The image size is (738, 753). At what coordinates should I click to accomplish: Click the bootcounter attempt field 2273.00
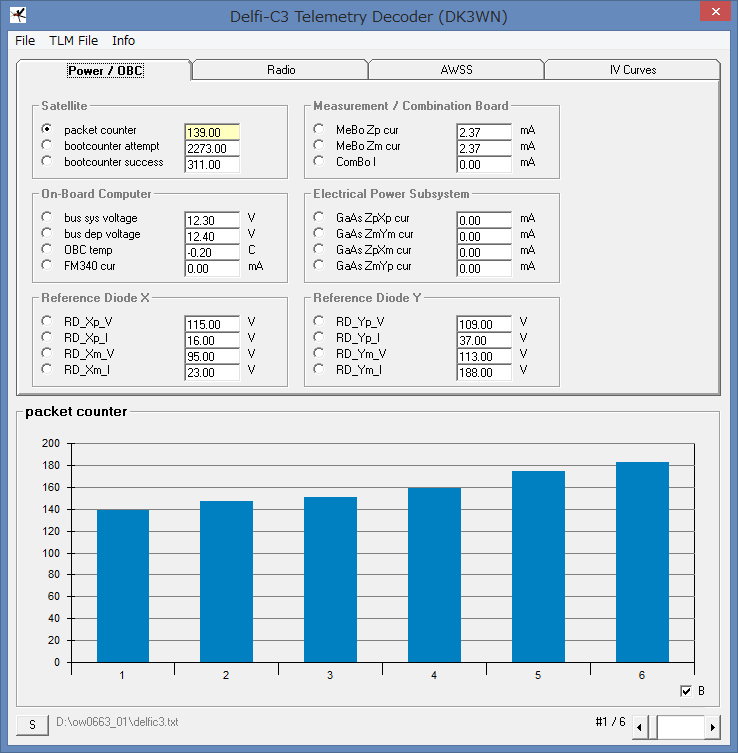[x=212, y=148]
